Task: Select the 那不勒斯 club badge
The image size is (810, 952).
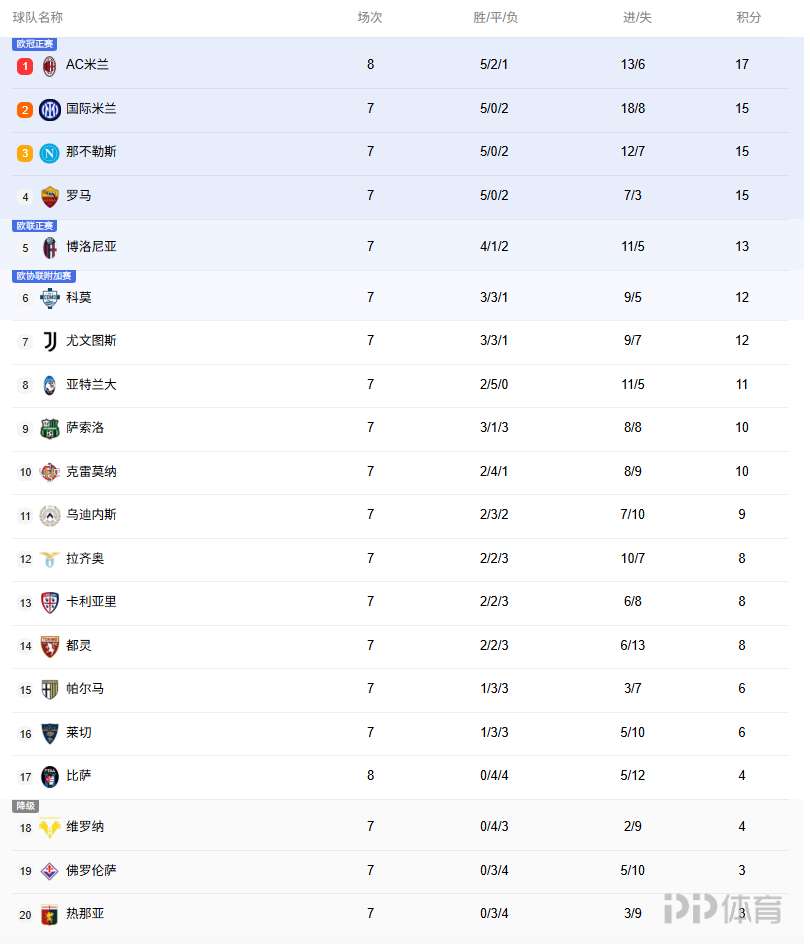Action: 50,153
